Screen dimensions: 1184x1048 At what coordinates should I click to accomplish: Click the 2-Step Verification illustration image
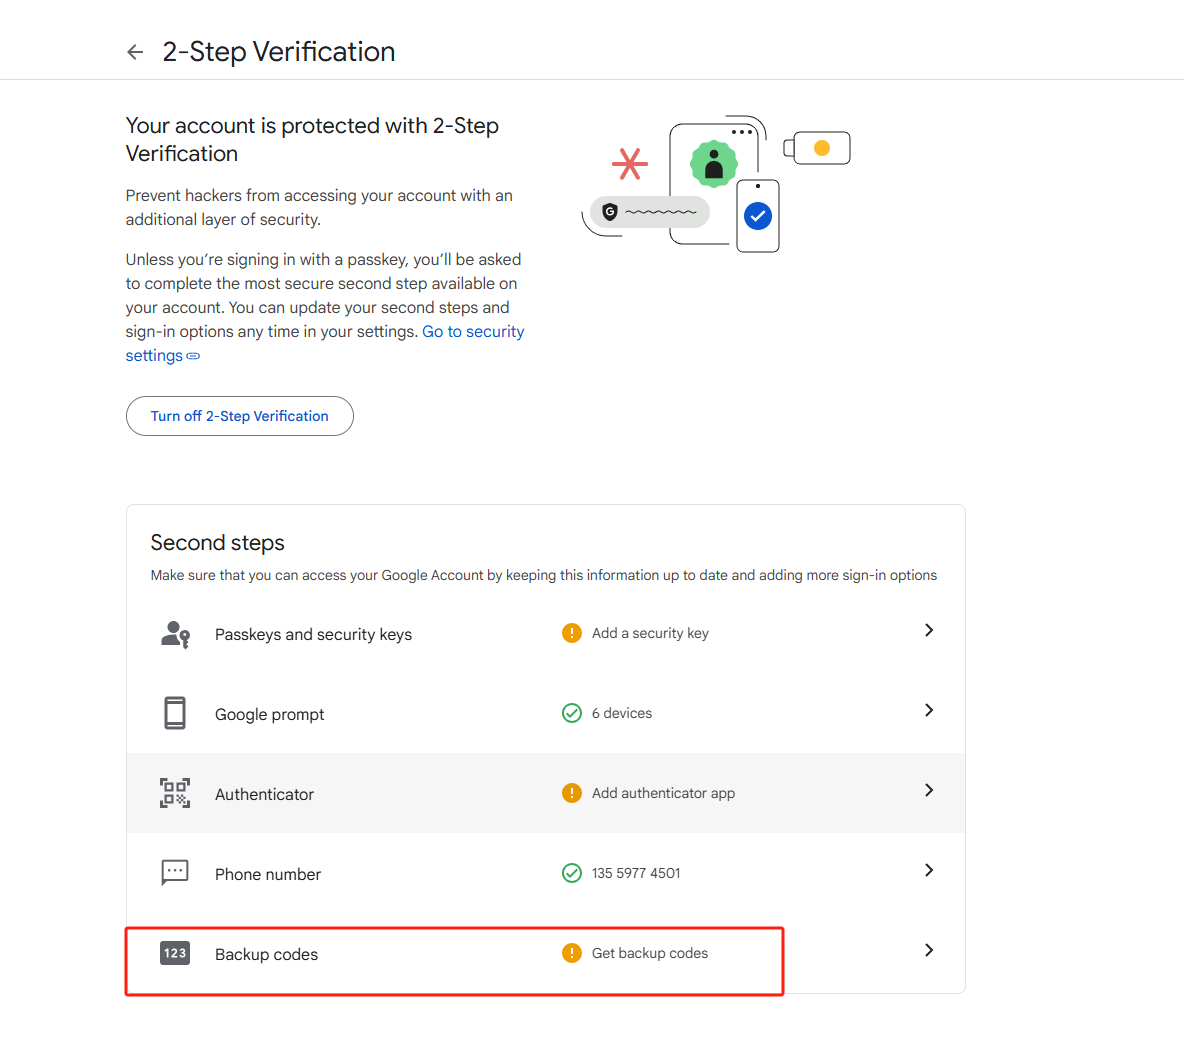[716, 184]
